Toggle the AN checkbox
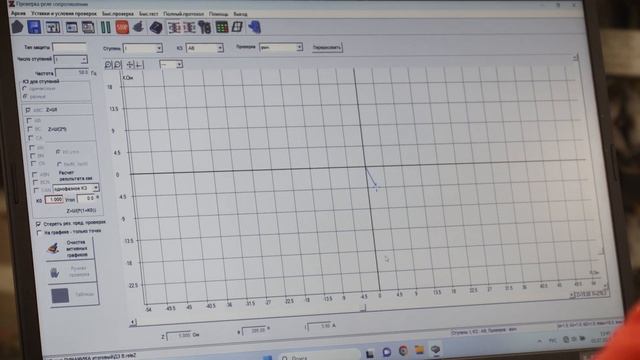The width and height of the screenshot is (640, 360). [32, 147]
